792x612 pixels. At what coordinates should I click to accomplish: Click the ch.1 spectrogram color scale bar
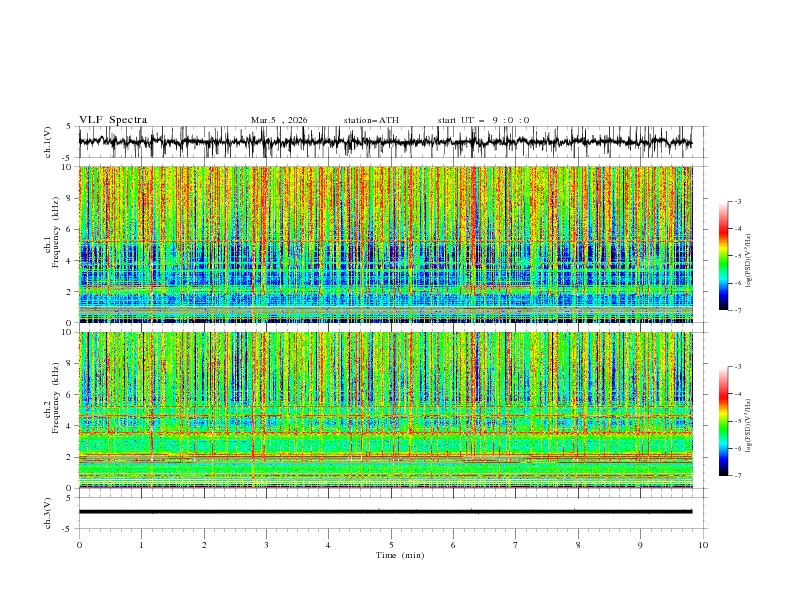[x=723, y=256]
